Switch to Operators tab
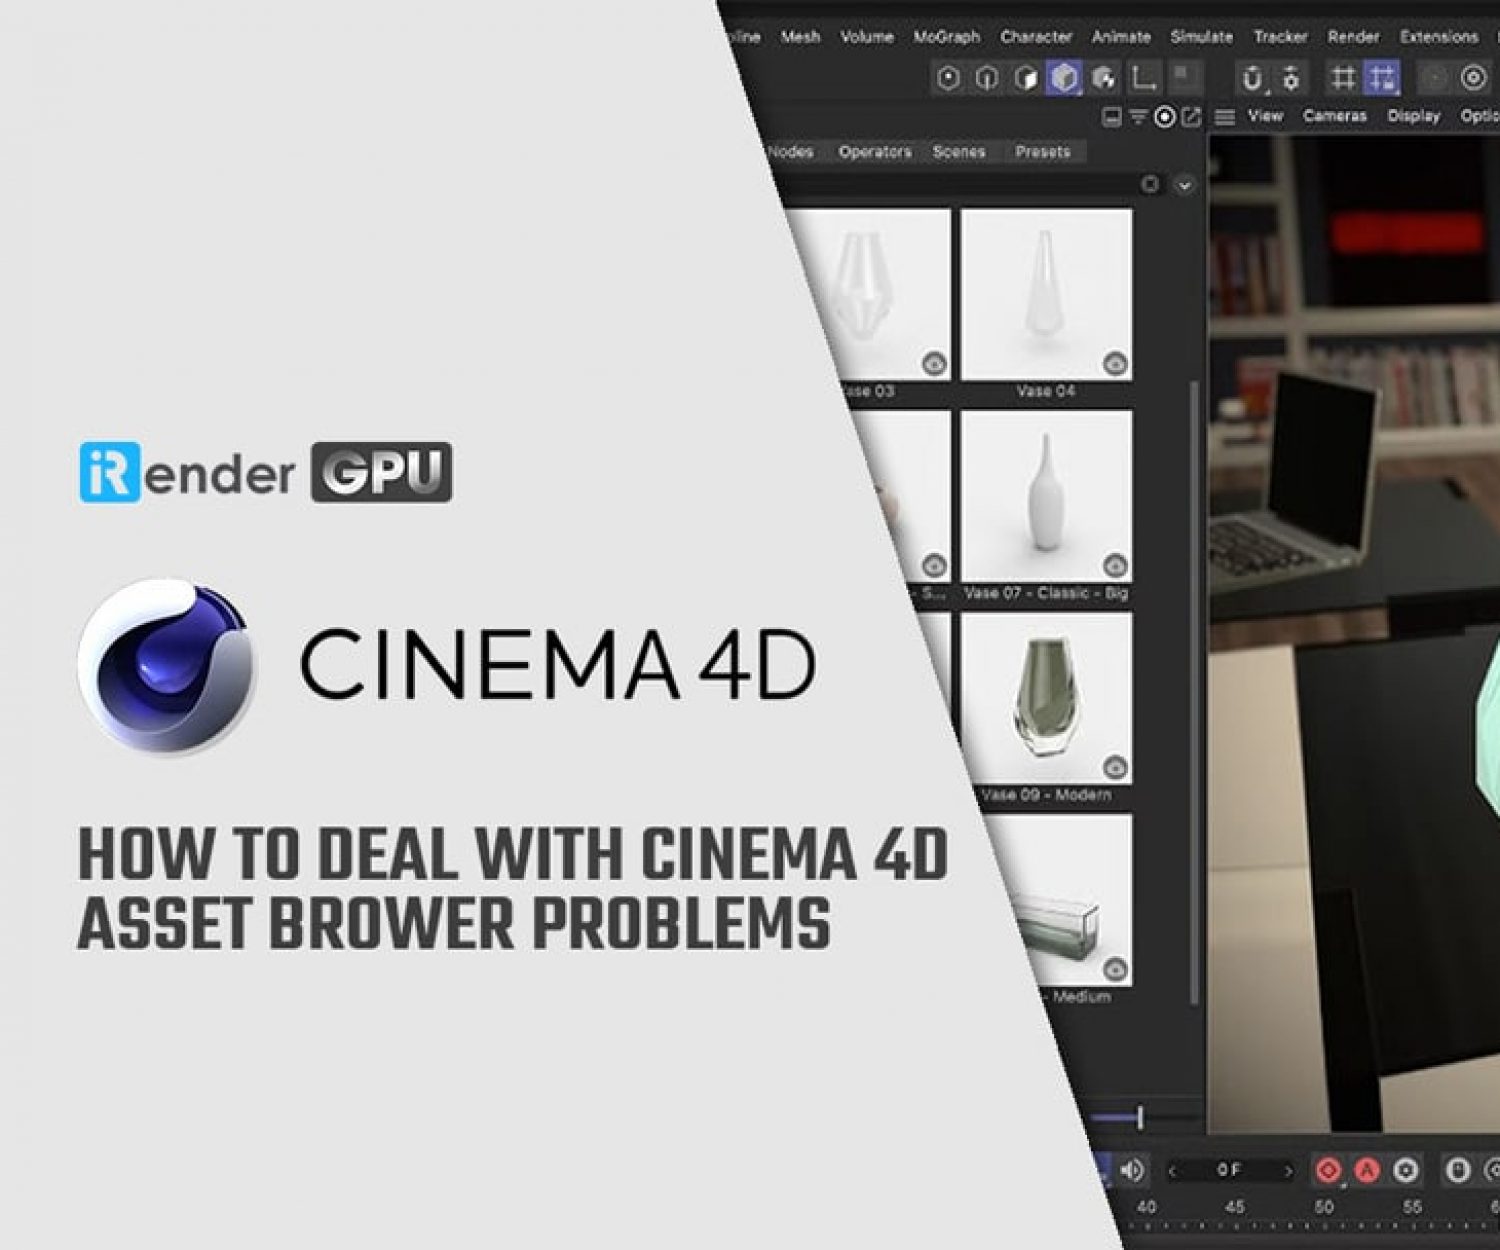 (x=875, y=152)
